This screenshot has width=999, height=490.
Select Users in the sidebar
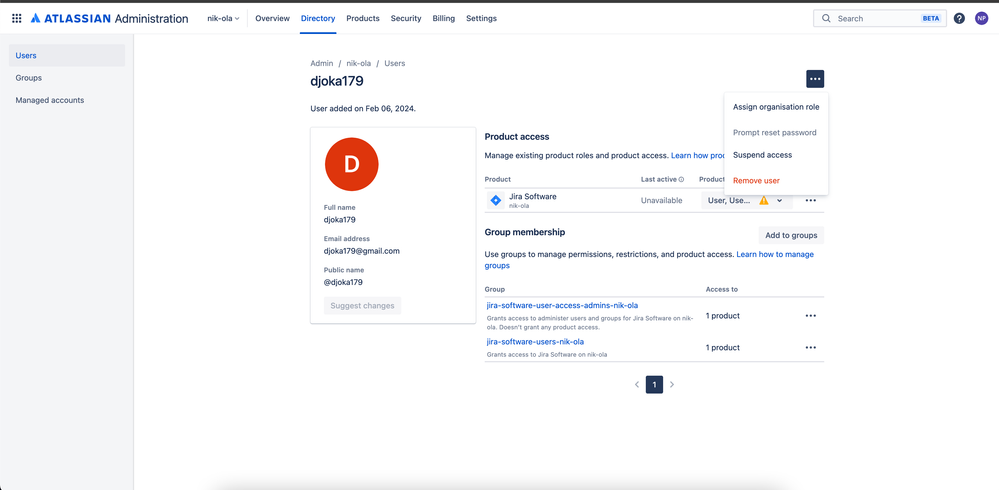click(67, 55)
